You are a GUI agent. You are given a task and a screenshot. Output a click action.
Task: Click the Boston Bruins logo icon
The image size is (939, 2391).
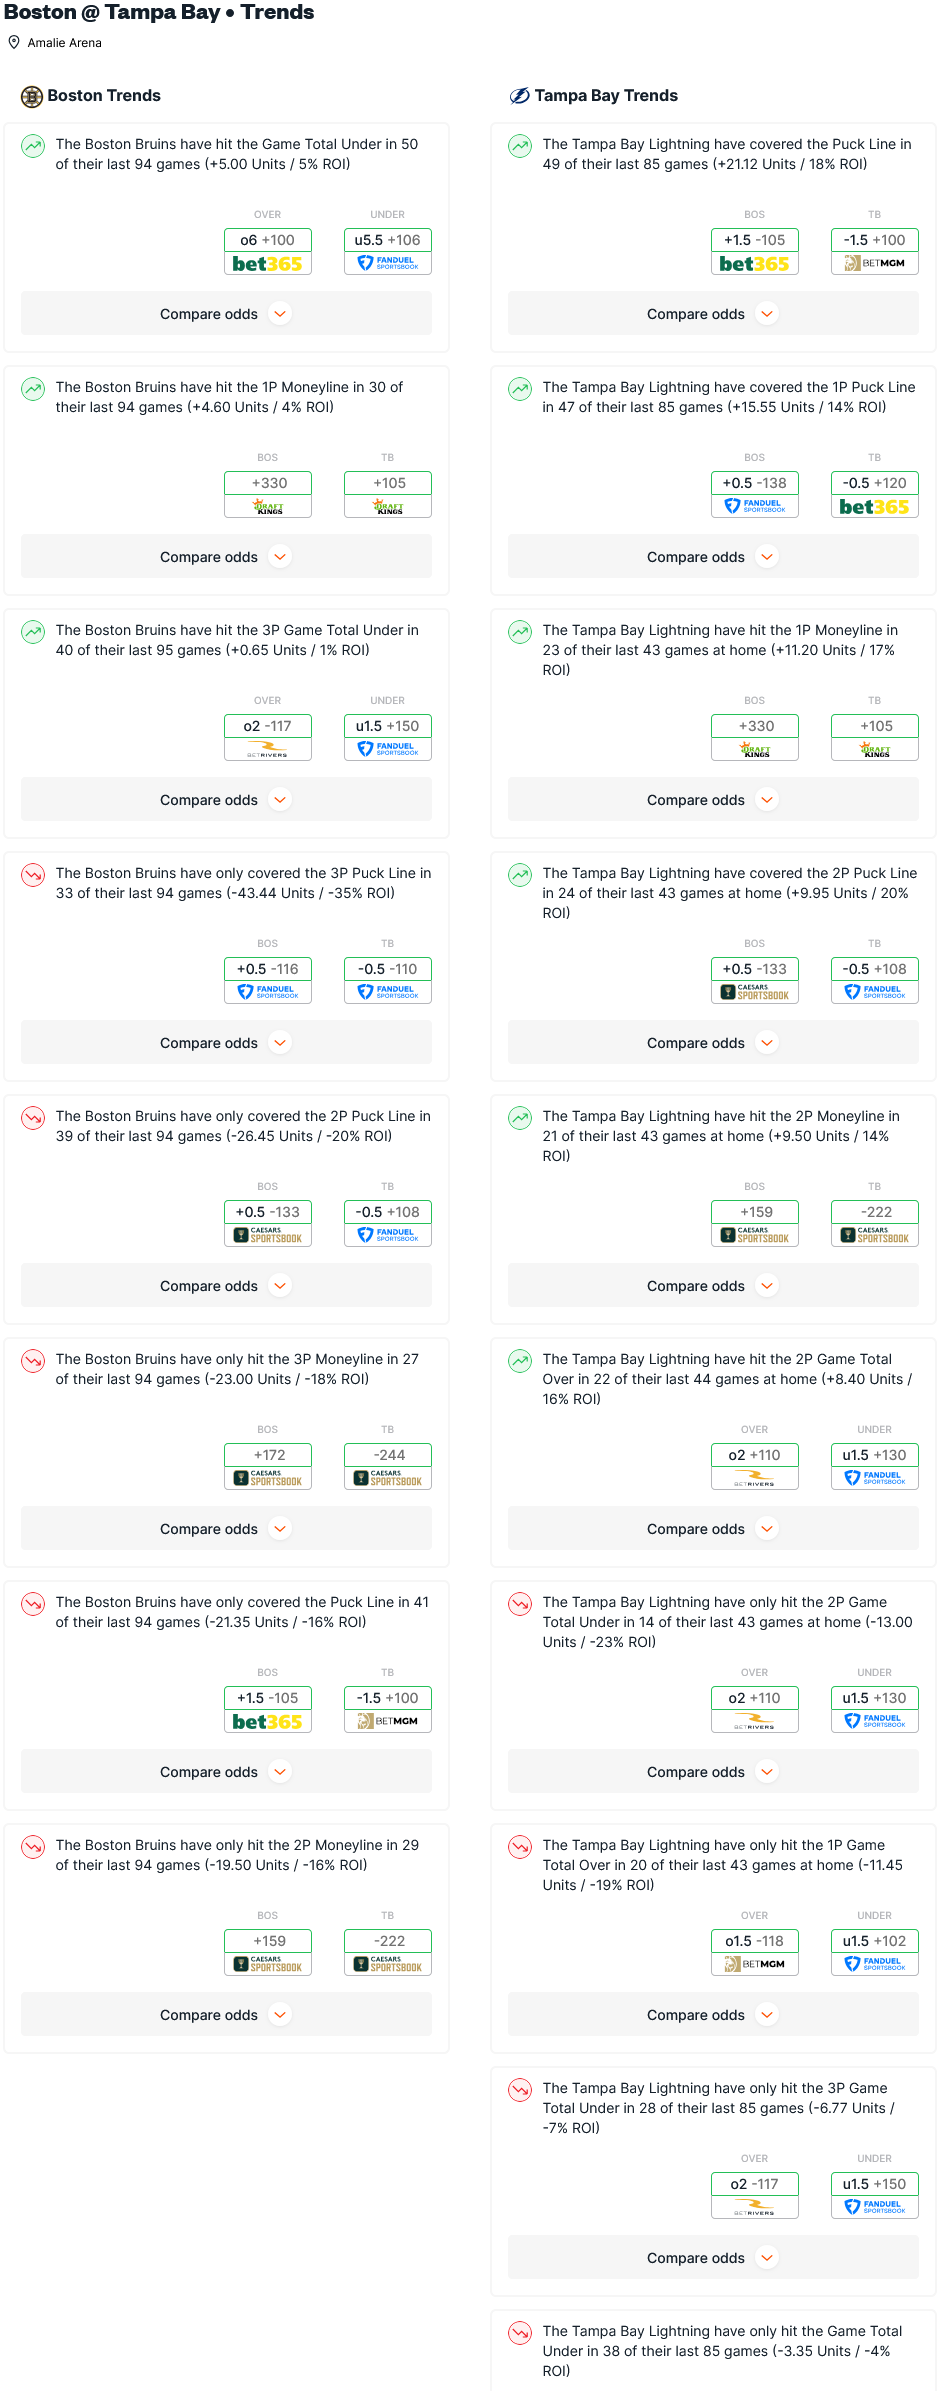(x=32, y=96)
